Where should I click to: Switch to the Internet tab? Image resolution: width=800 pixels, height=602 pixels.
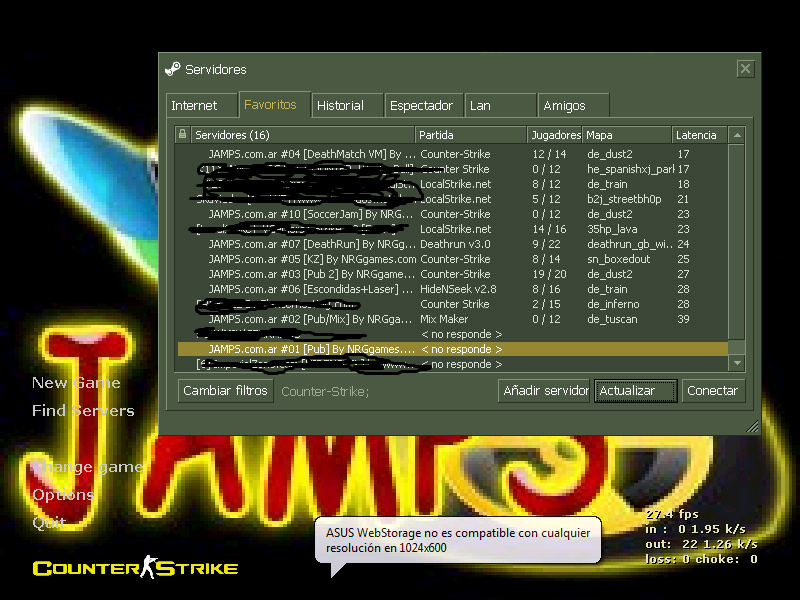point(202,106)
